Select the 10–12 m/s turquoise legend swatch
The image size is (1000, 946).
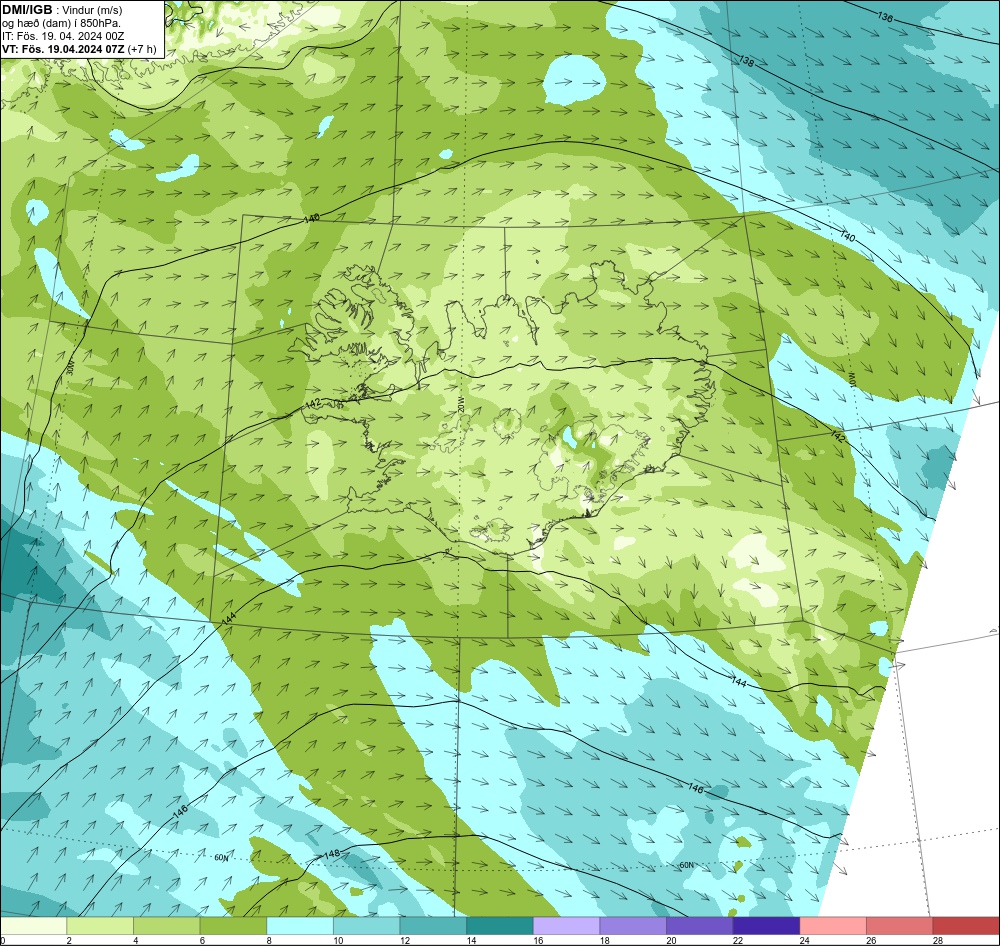pyautogui.click(x=366, y=926)
